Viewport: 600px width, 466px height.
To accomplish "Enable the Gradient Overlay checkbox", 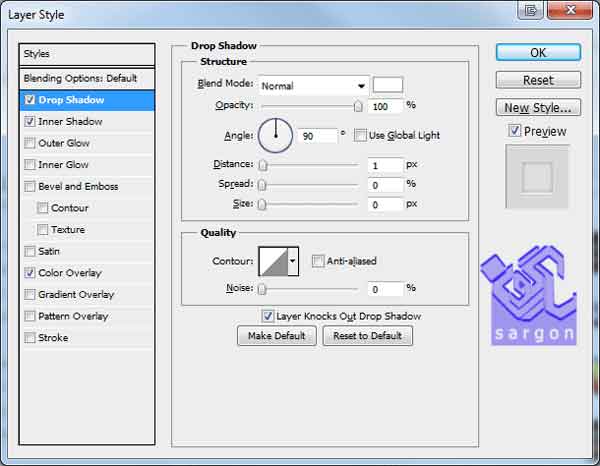I will [30, 294].
